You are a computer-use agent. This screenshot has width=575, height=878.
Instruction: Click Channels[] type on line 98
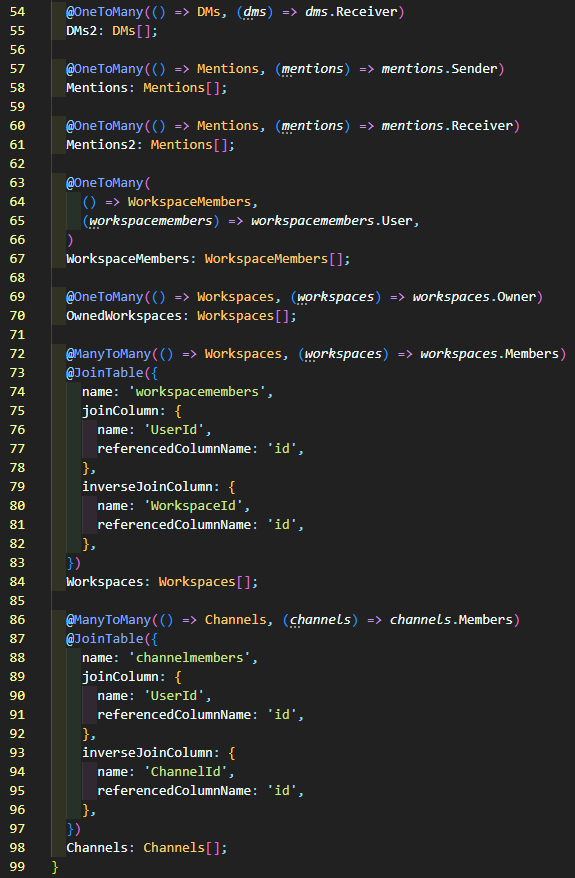pos(181,848)
